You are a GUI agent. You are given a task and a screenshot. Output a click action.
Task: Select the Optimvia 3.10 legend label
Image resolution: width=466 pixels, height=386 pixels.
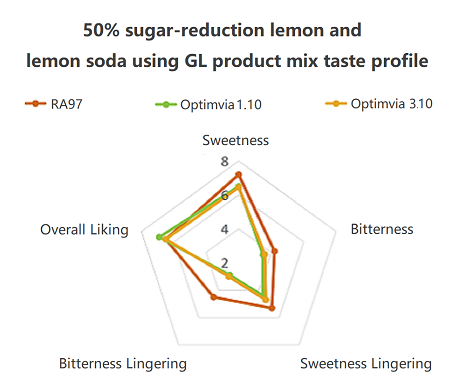(391, 104)
